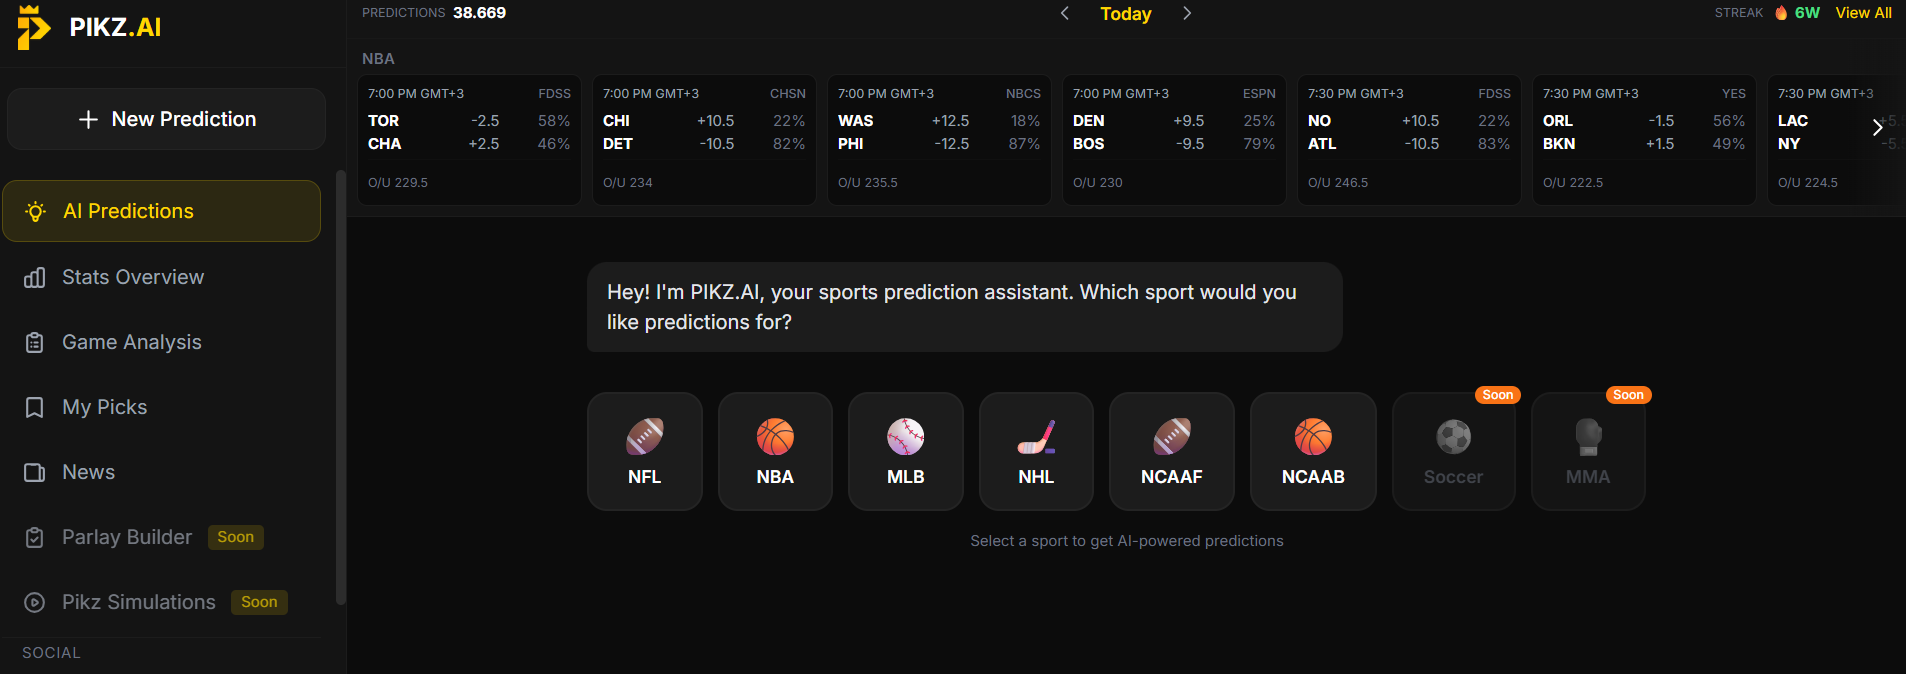
Task: Pick the MLB baseball sport icon
Action: click(x=905, y=437)
